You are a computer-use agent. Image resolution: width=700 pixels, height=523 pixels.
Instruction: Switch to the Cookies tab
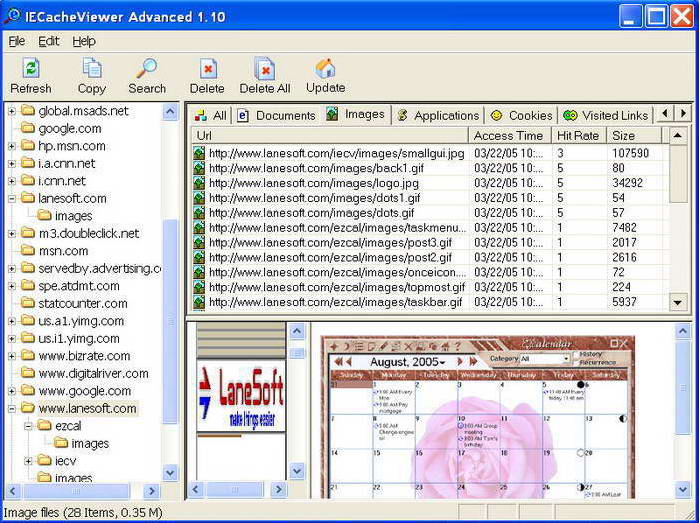[x=521, y=116]
